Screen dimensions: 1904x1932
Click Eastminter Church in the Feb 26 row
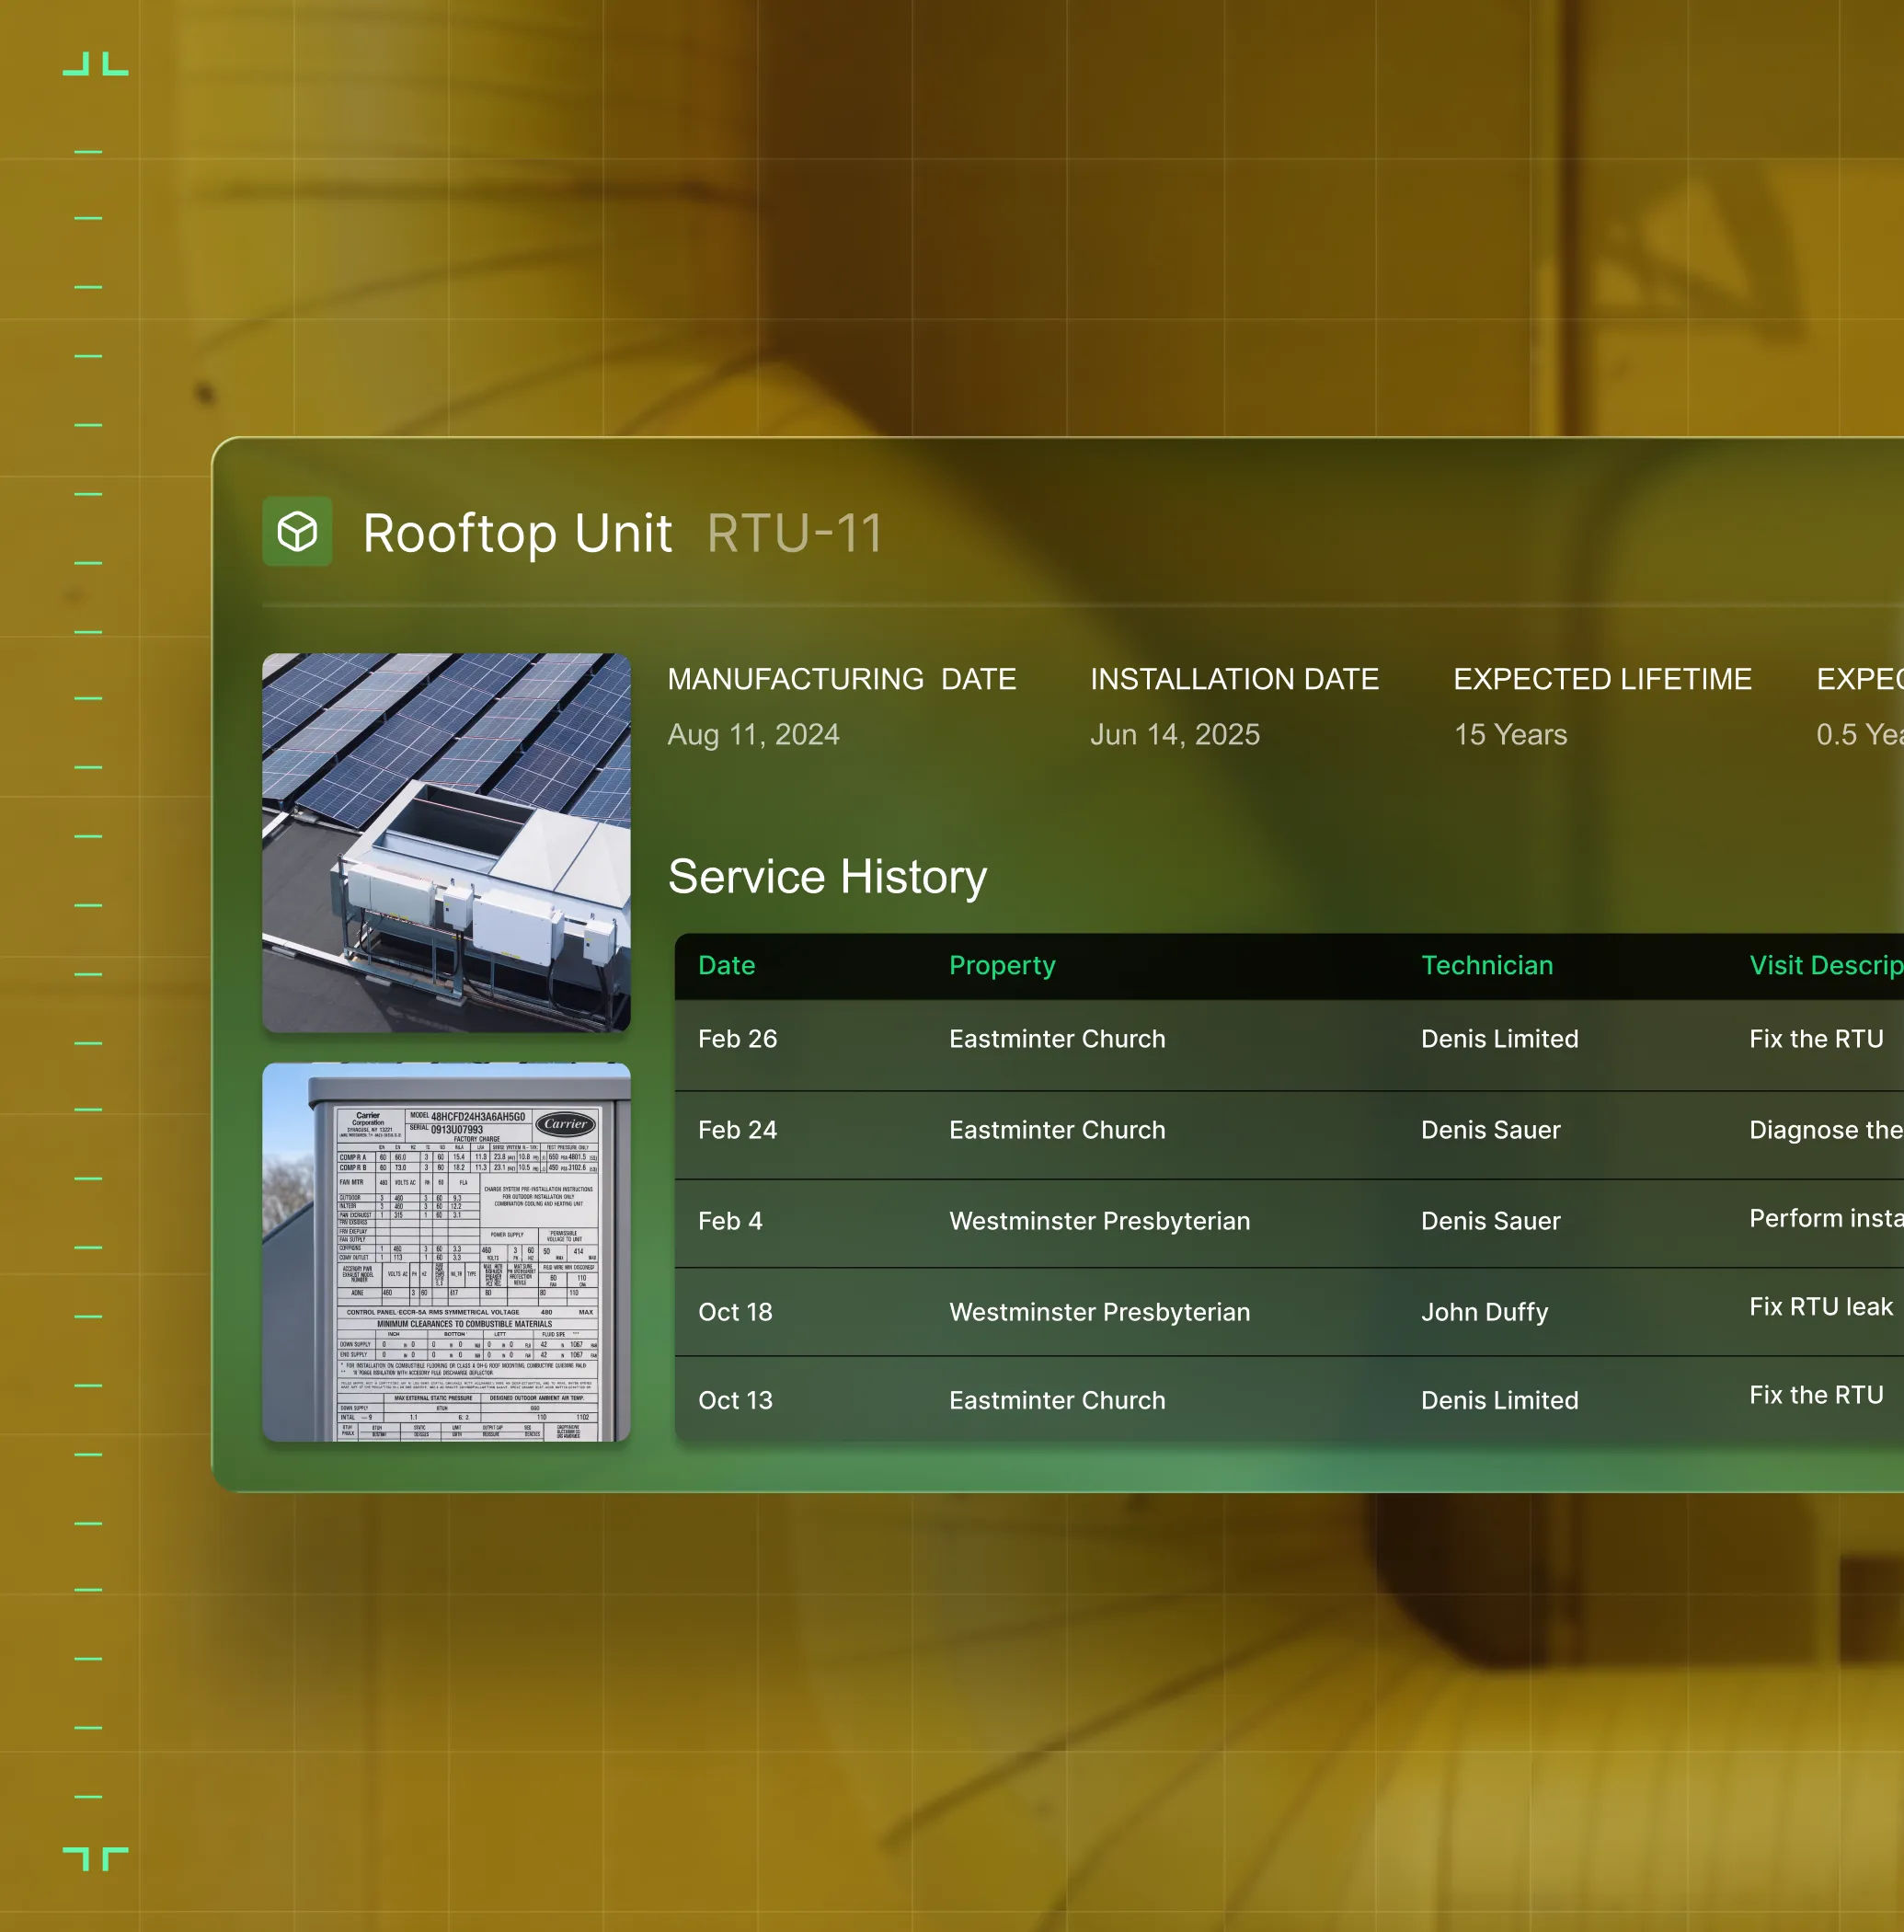click(1057, 1039)
